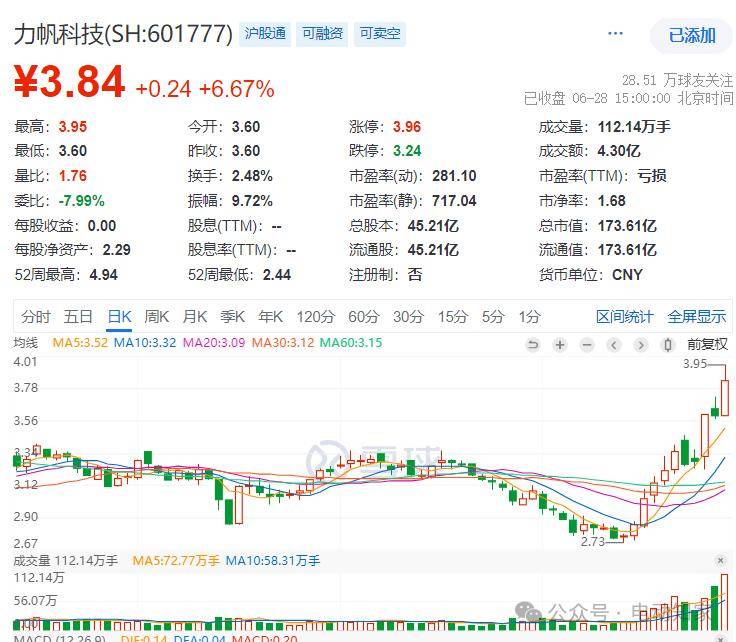The width and height of the screenshot is (736, 642).
Task: Click the 涨停 value 3.96
Action: coord(407,127)
